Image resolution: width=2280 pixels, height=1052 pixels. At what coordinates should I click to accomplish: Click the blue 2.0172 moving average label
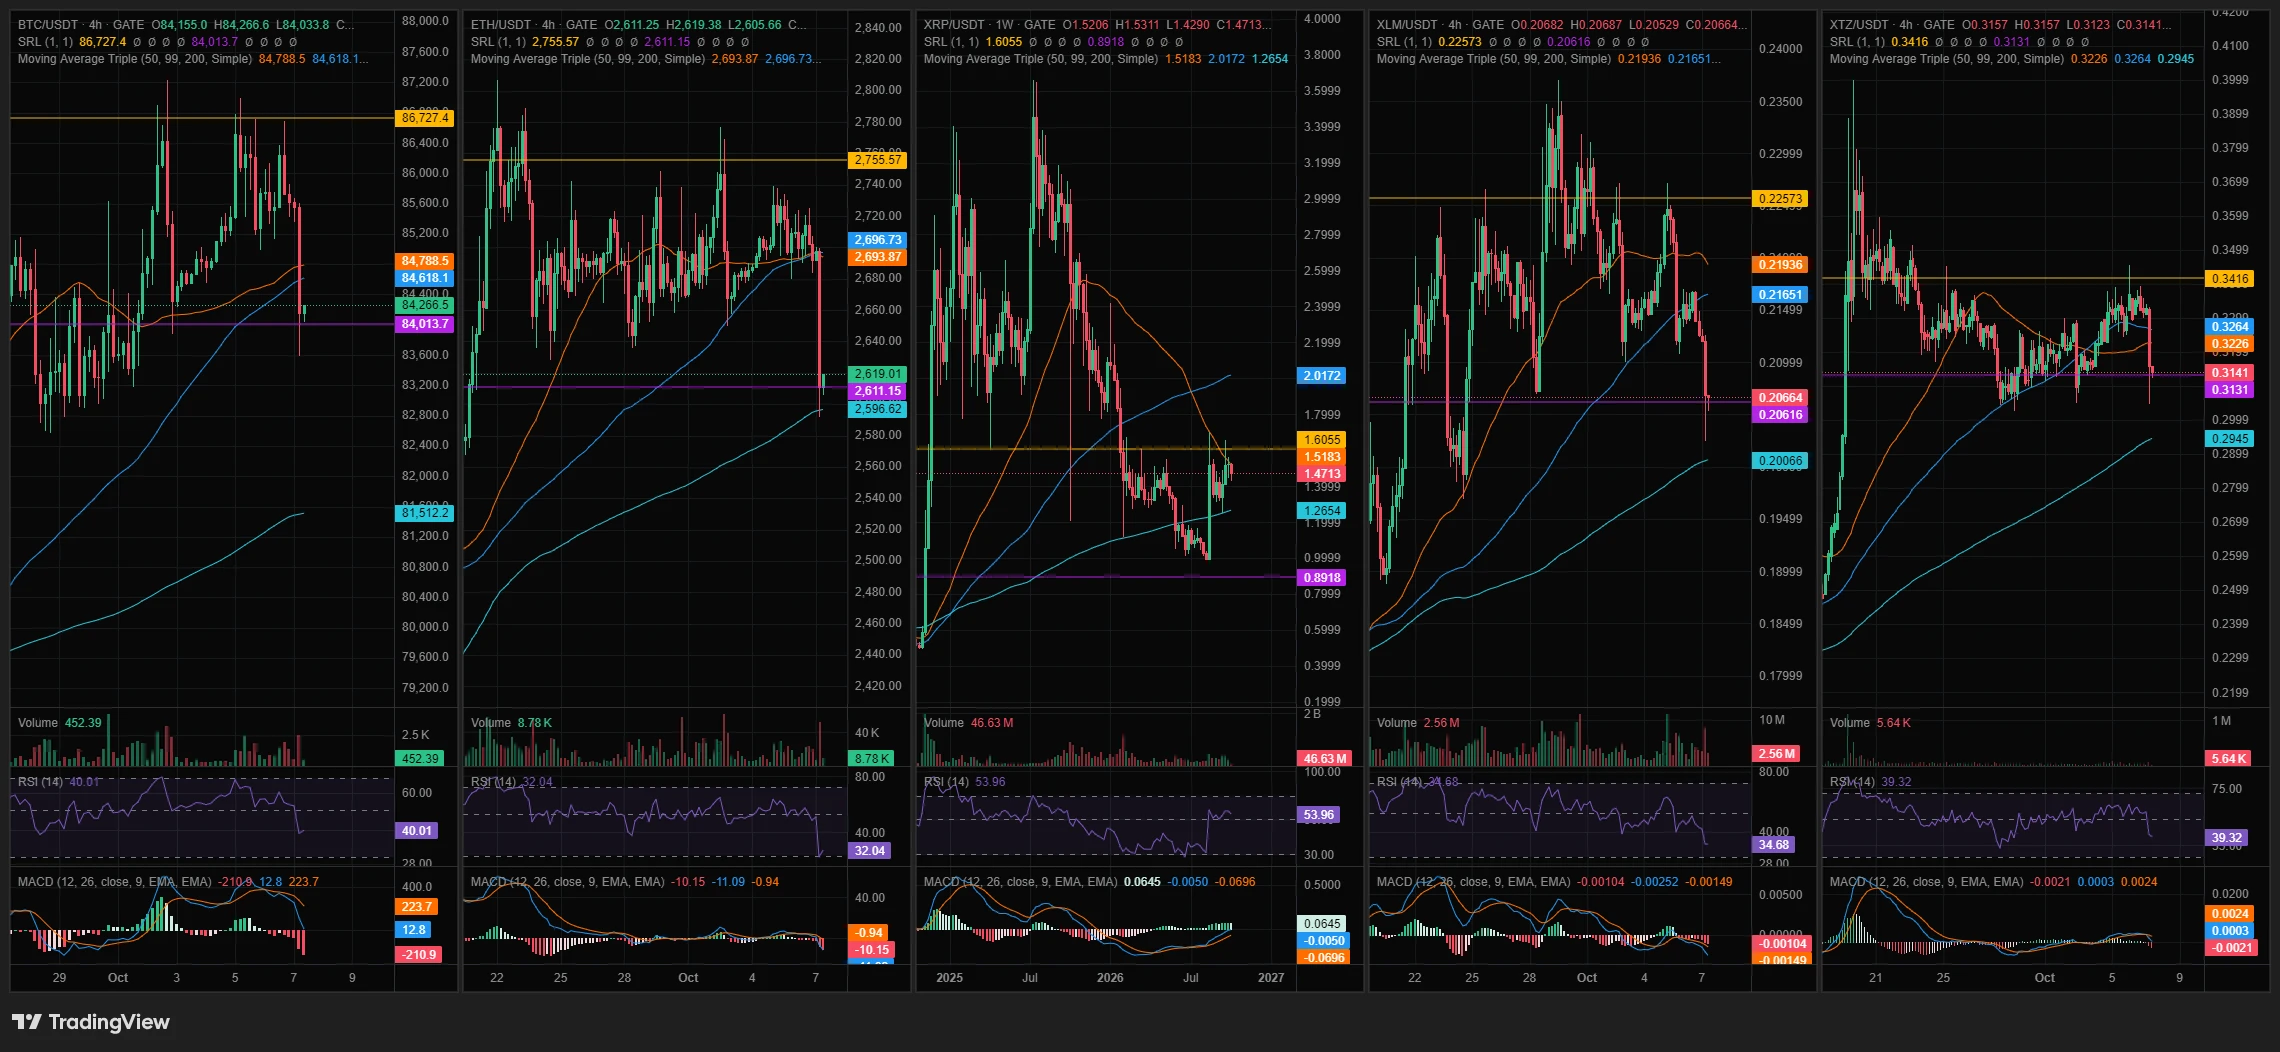1323,376
